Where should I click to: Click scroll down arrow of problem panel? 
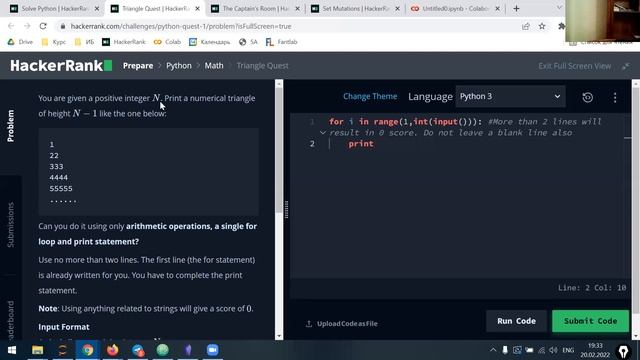coord(279,336)
